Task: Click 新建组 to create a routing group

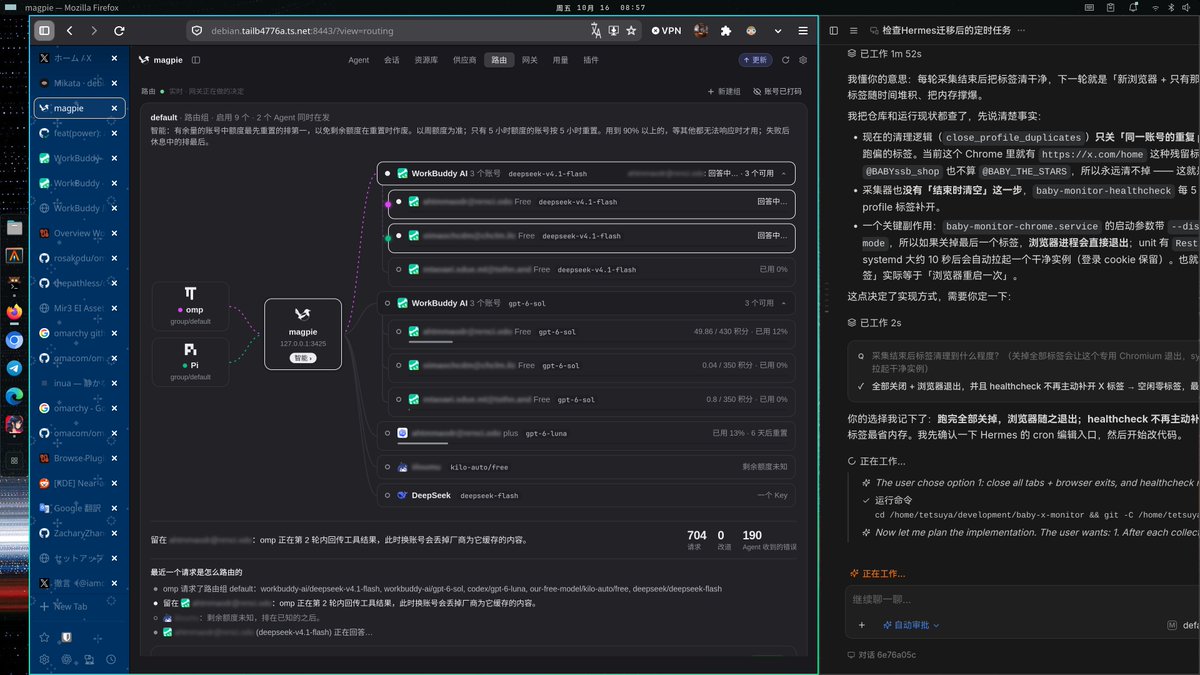Action: pos(724,91)
